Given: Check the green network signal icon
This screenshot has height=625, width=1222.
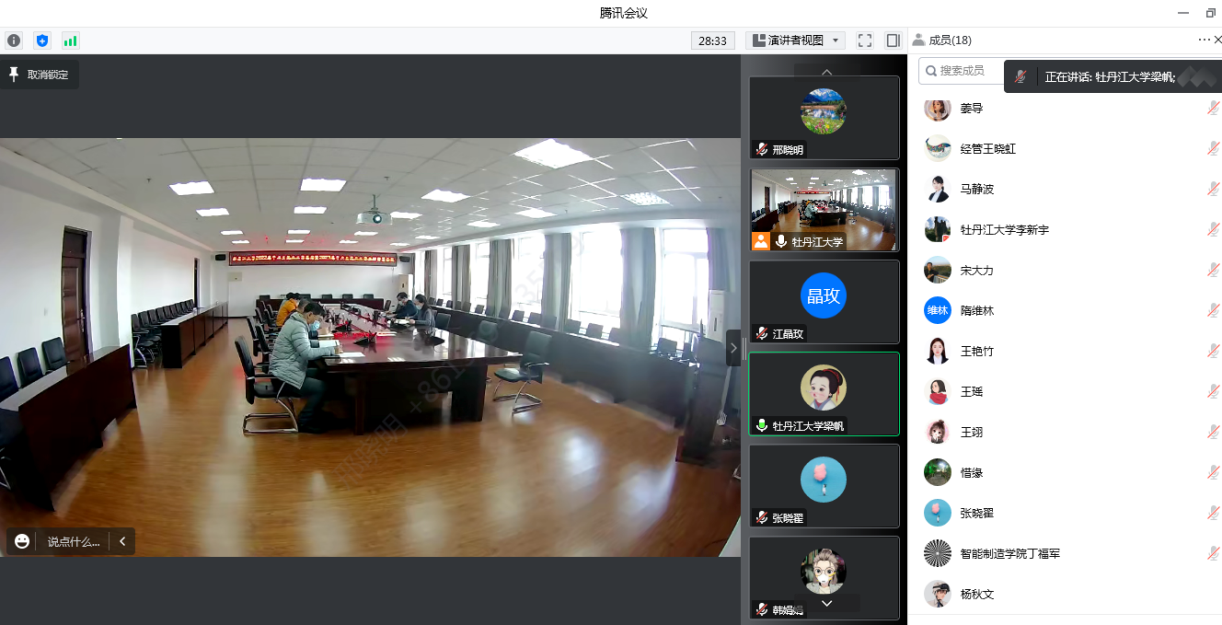Looking at the screenshot, I should 70,41.
